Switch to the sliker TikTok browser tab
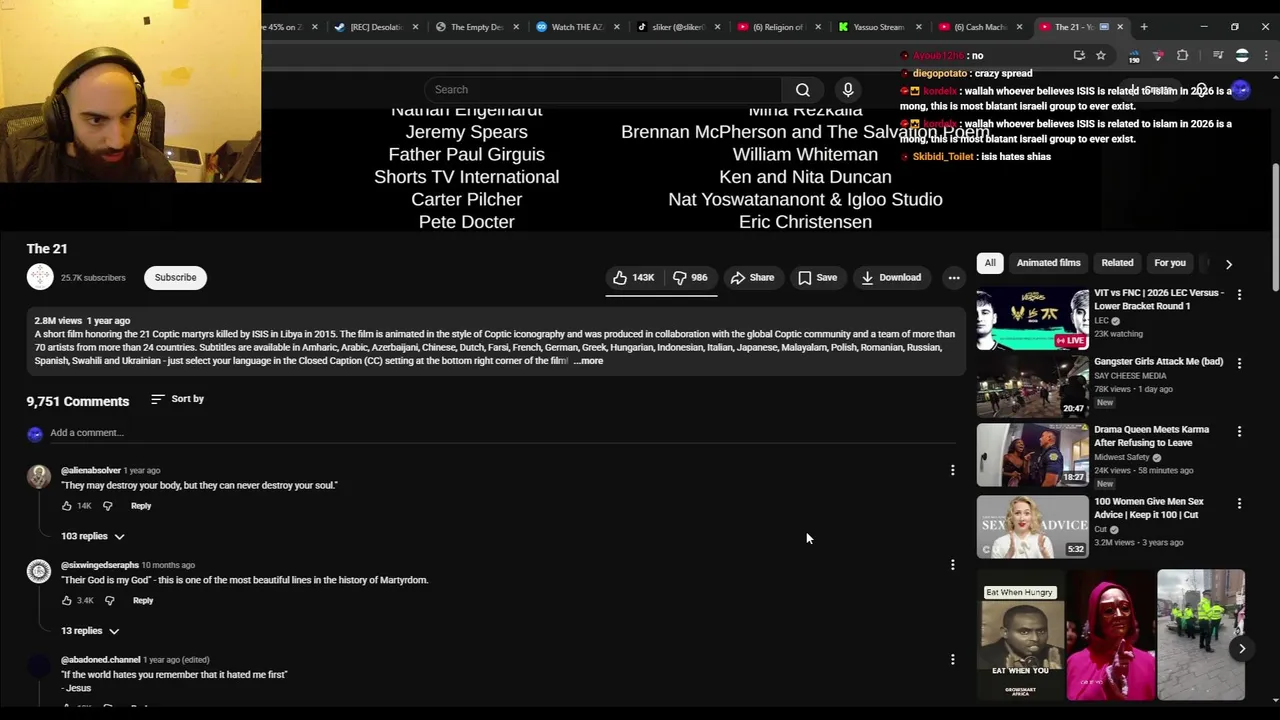The height and width of the screenshot is (720, 1280). [678, 27]
